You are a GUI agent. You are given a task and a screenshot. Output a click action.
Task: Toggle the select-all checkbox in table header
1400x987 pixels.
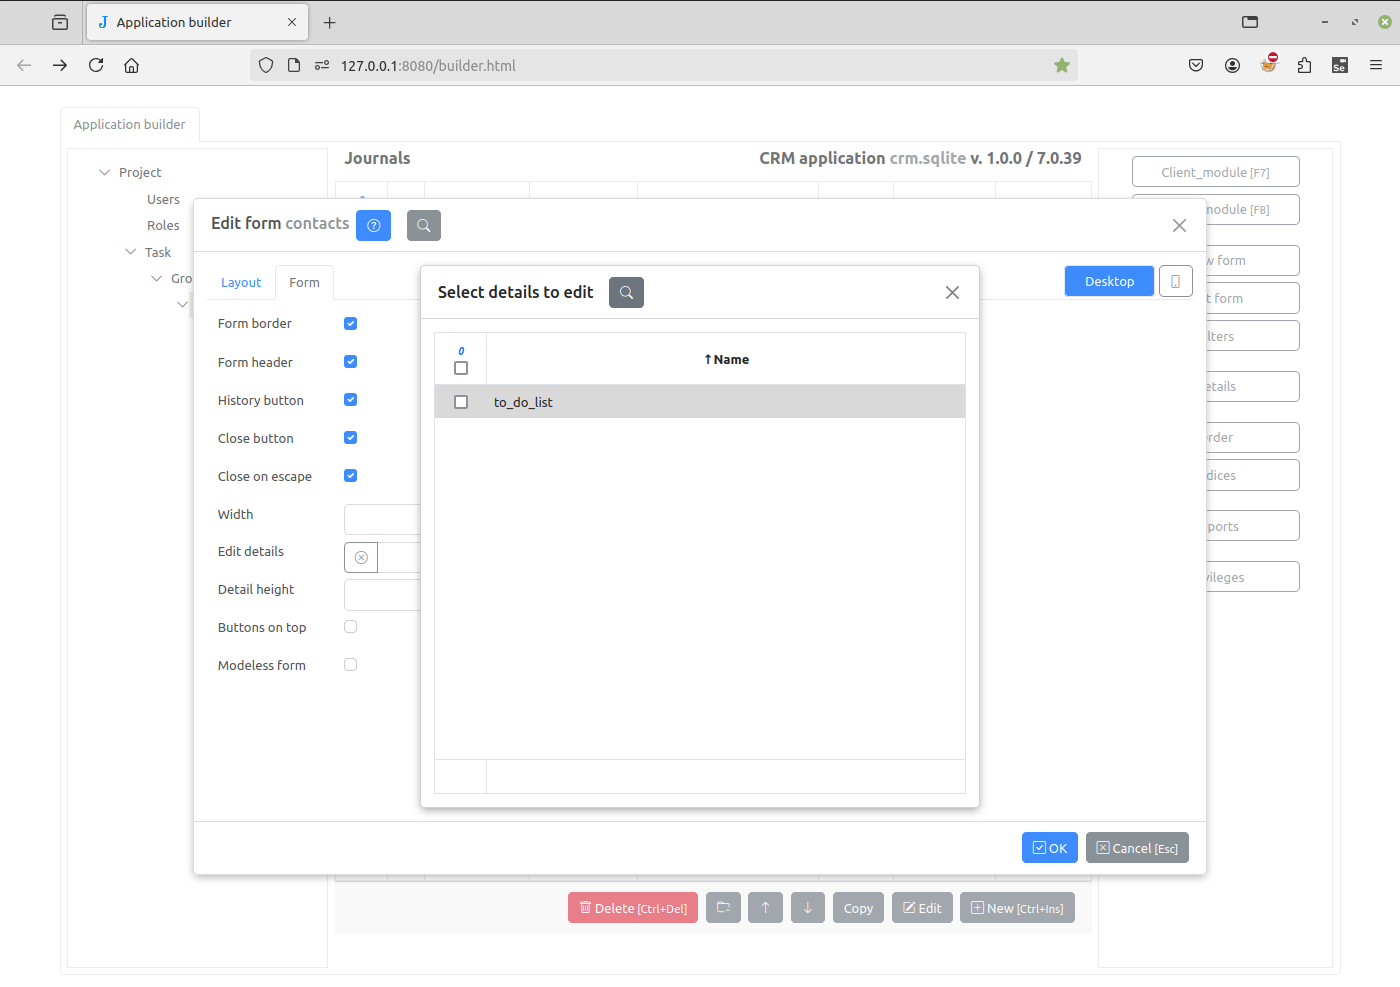[x=461, y=368]
